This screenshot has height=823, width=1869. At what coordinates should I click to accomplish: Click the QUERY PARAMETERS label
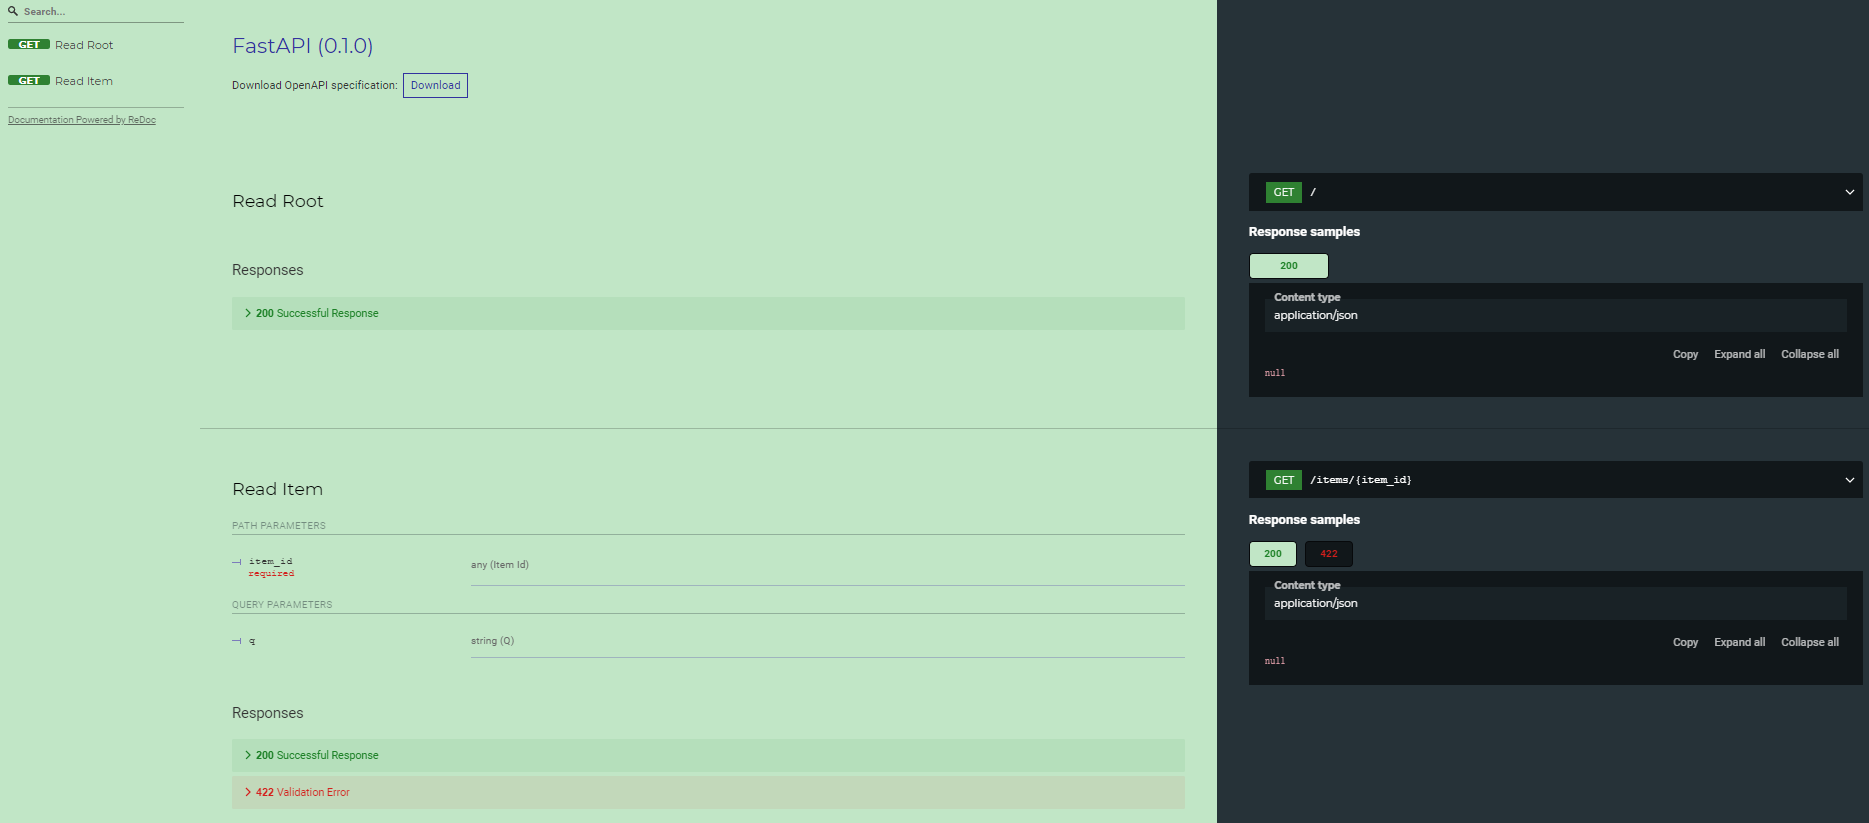coord(282,605)
